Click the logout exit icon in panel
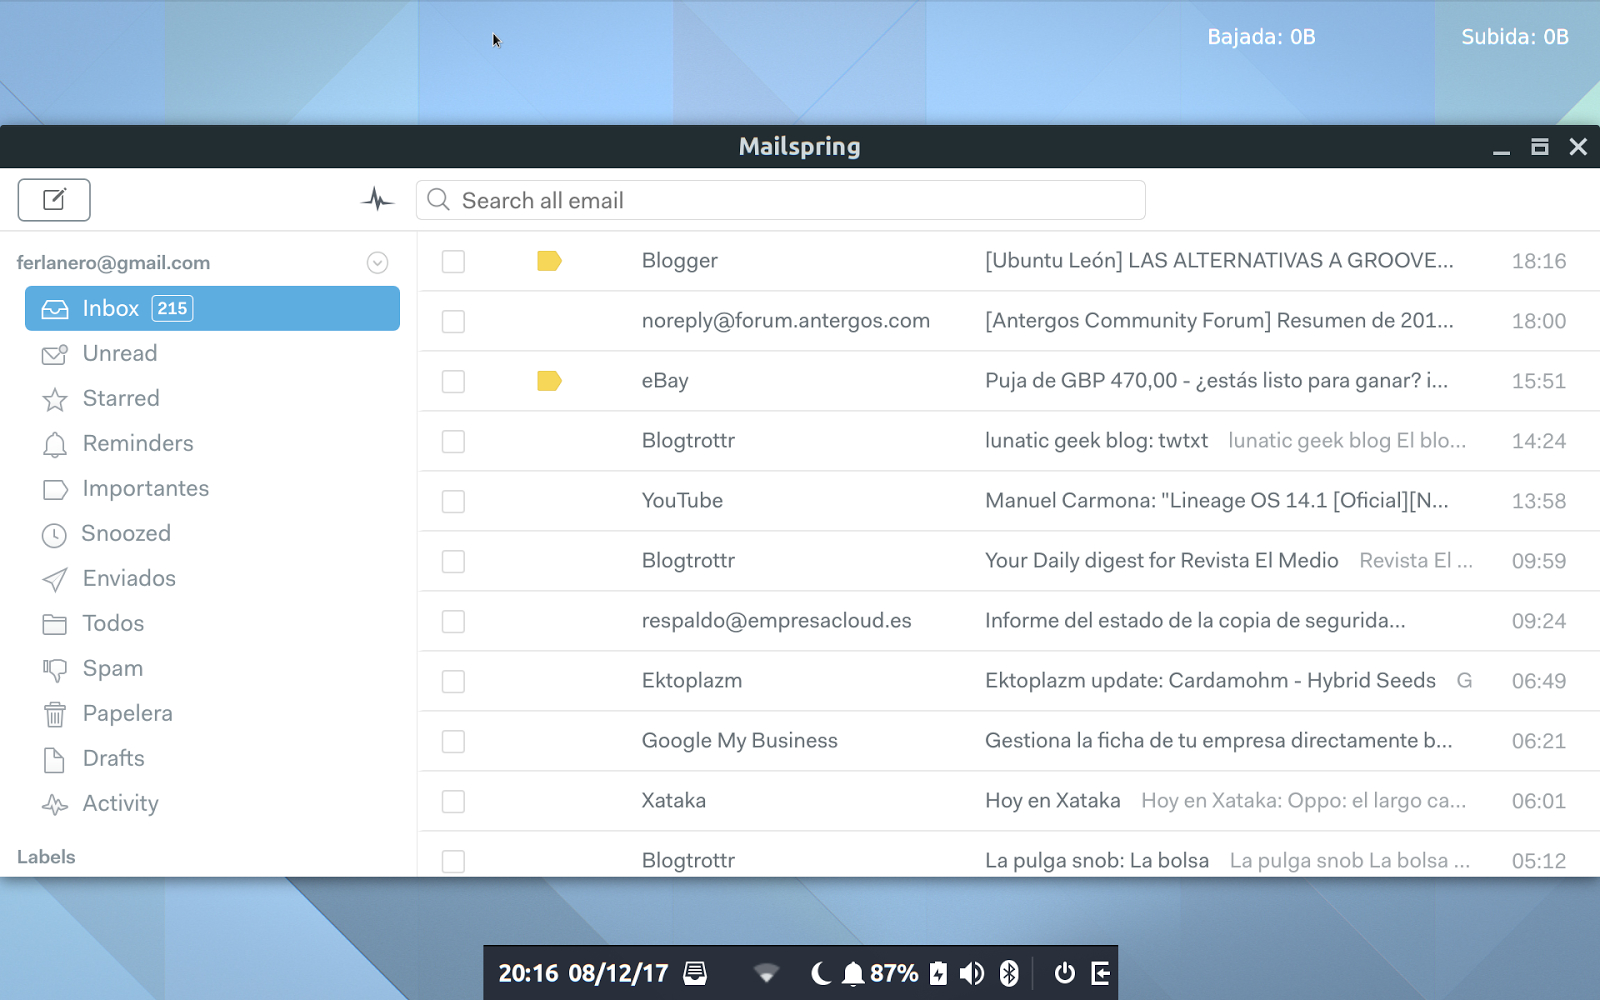This screenshot has height=1000, width=1600. point(1100,973)
